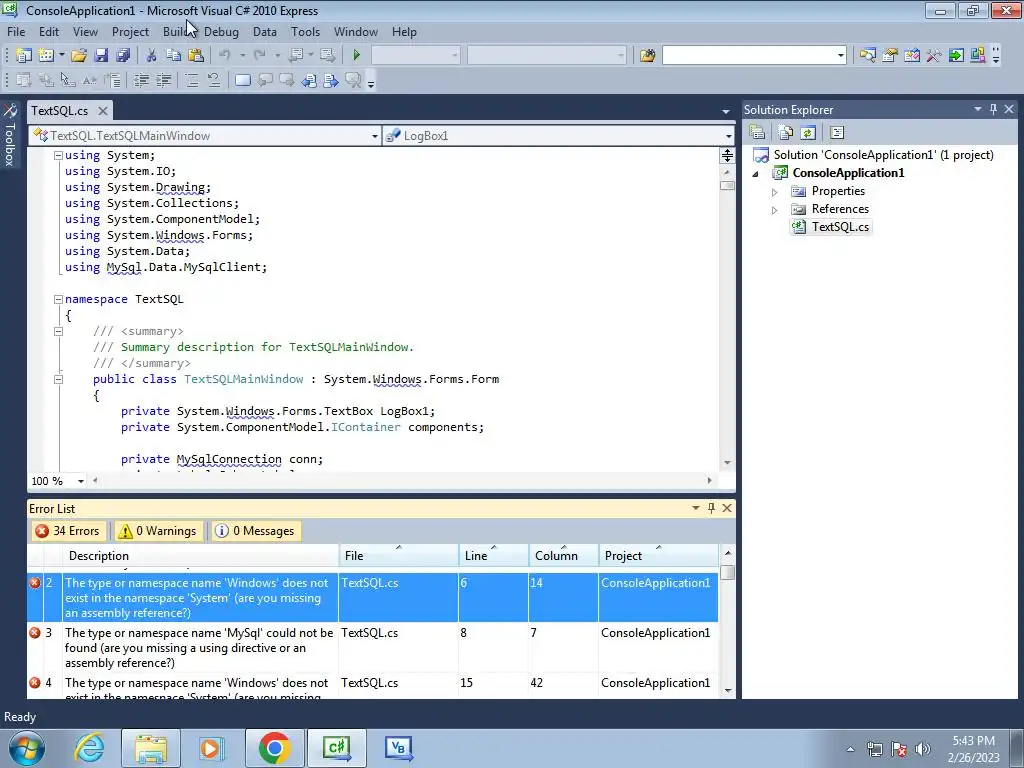Viewport: 1024px width, 768px height.
Task: Select error 3 about 'MySql' not found
Action: click(373, 647)
